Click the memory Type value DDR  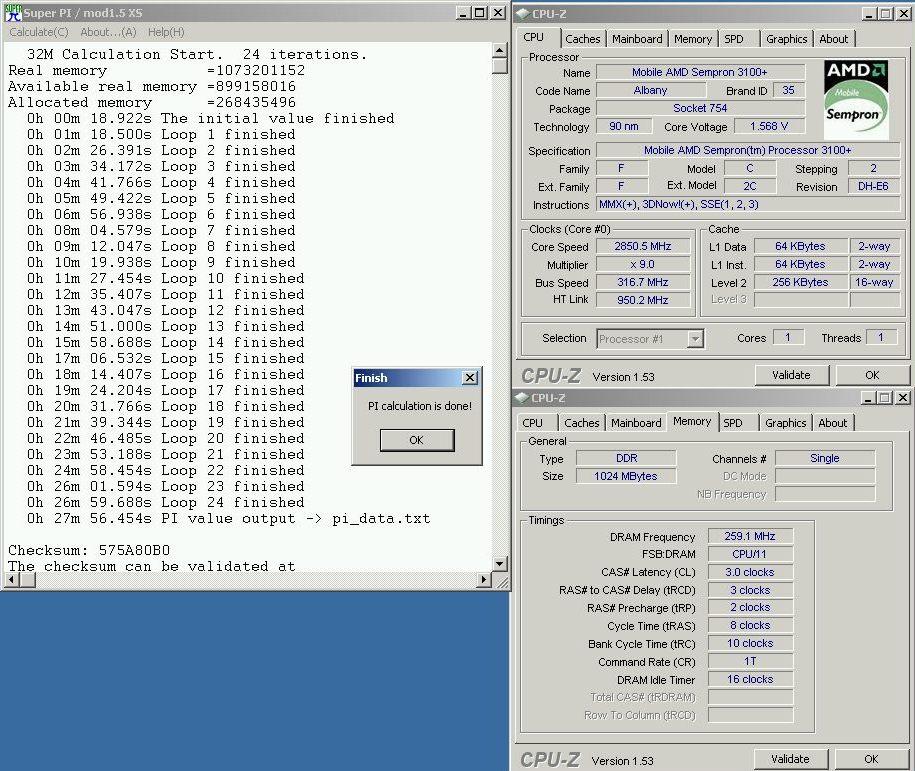point(626,458)
